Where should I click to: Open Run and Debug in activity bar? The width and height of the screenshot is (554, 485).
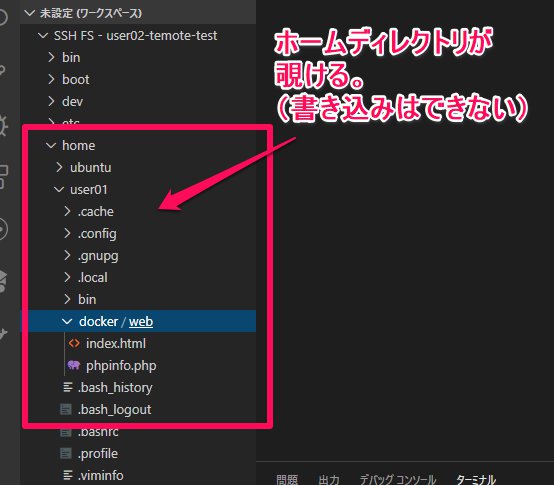[4, 125]
